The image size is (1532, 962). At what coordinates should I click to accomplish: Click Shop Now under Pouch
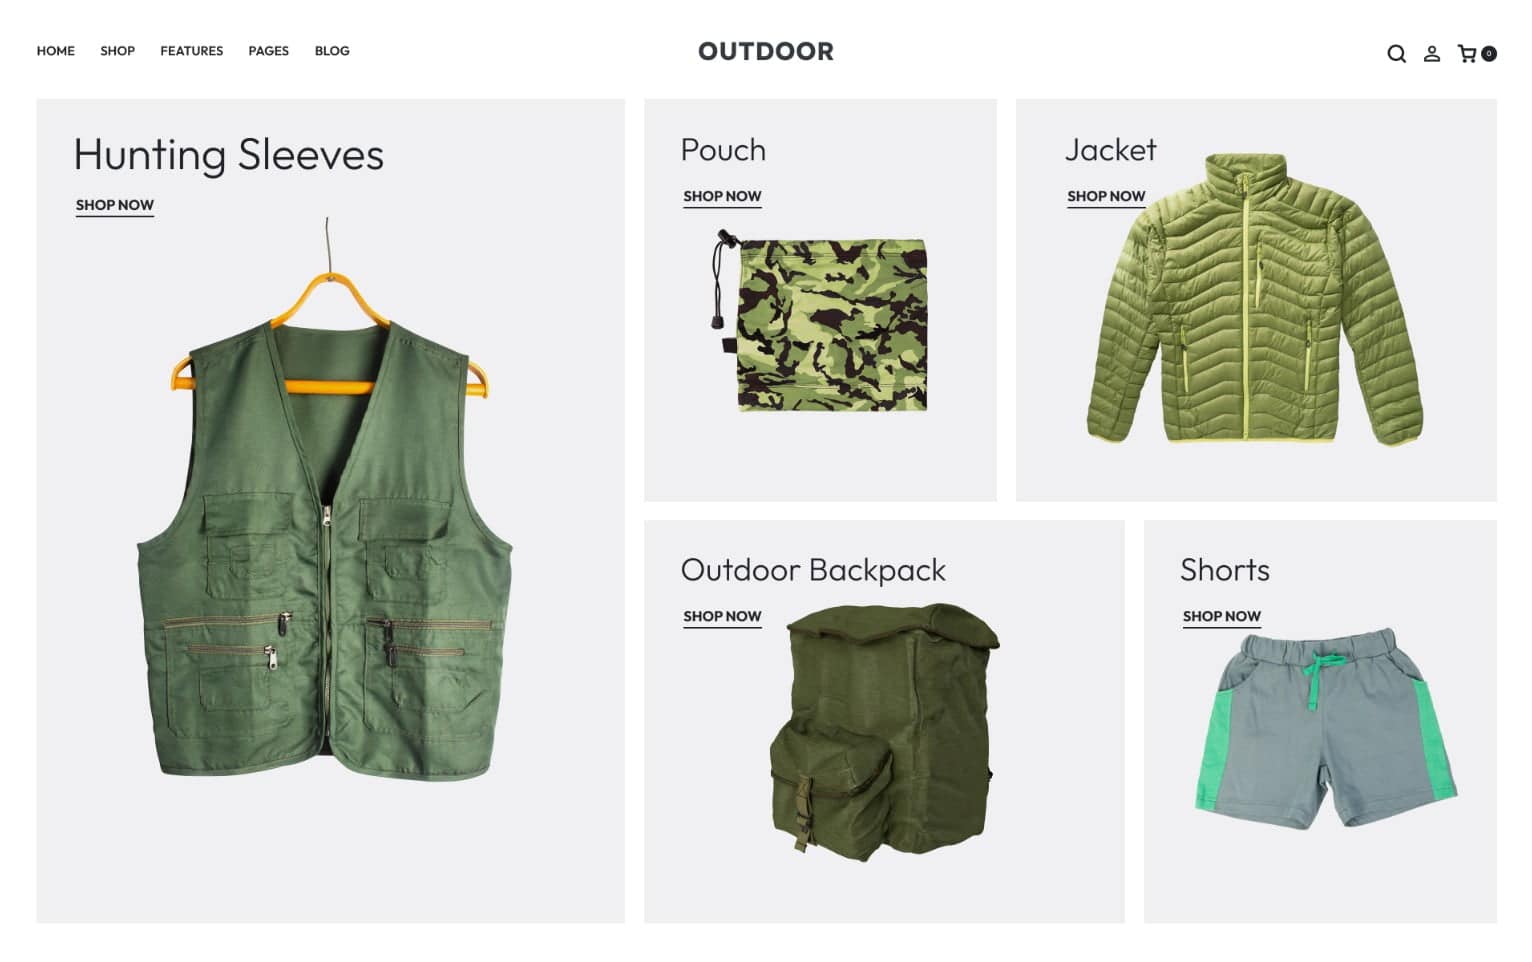point(722,196)
